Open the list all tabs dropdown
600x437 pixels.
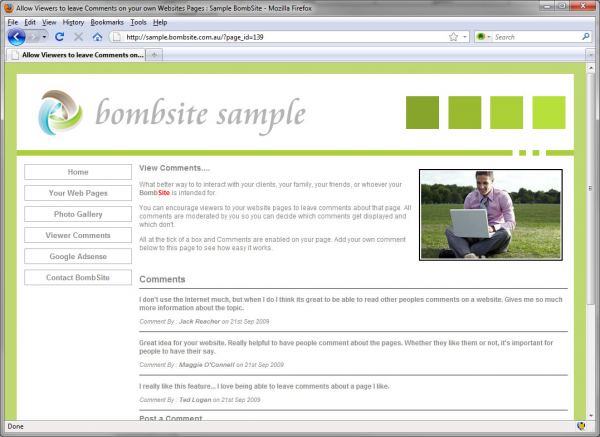590,55
